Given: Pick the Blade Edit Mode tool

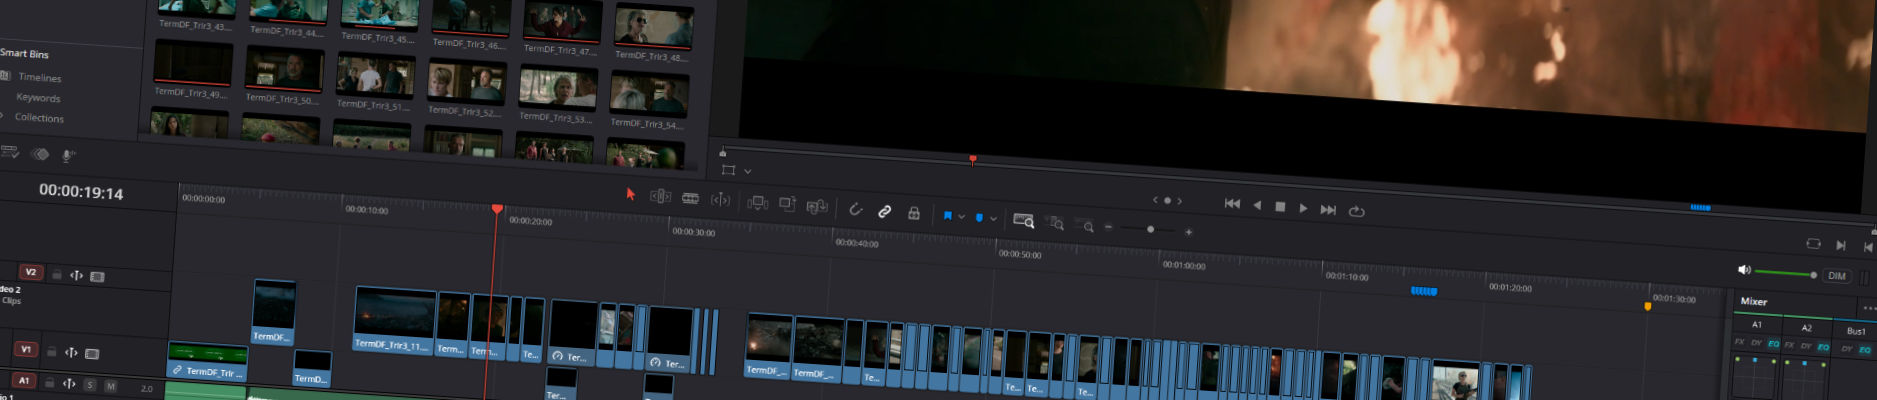Looking at the screenshot, I should (720, 200).
